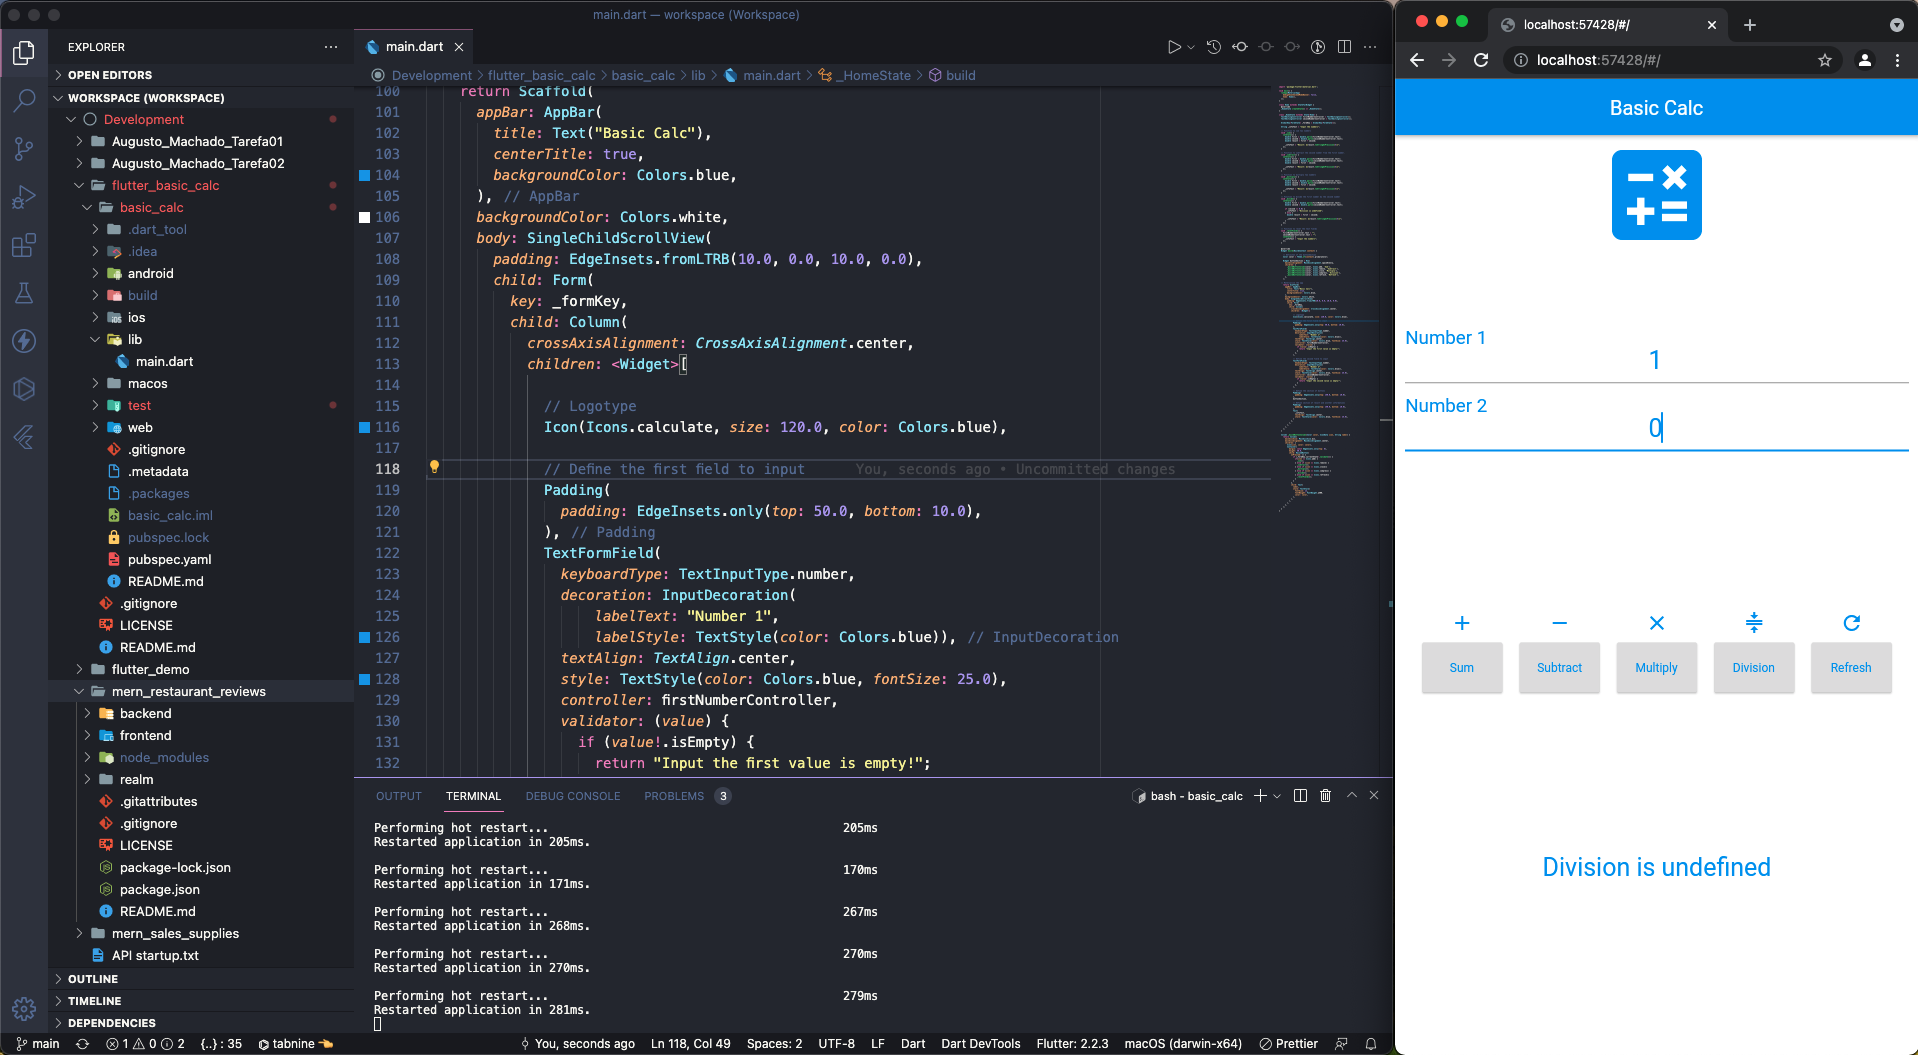This screenshot has height=1055, width=1918.
Task: Synchronize changes in the status bar
Action: [83, 1044]
